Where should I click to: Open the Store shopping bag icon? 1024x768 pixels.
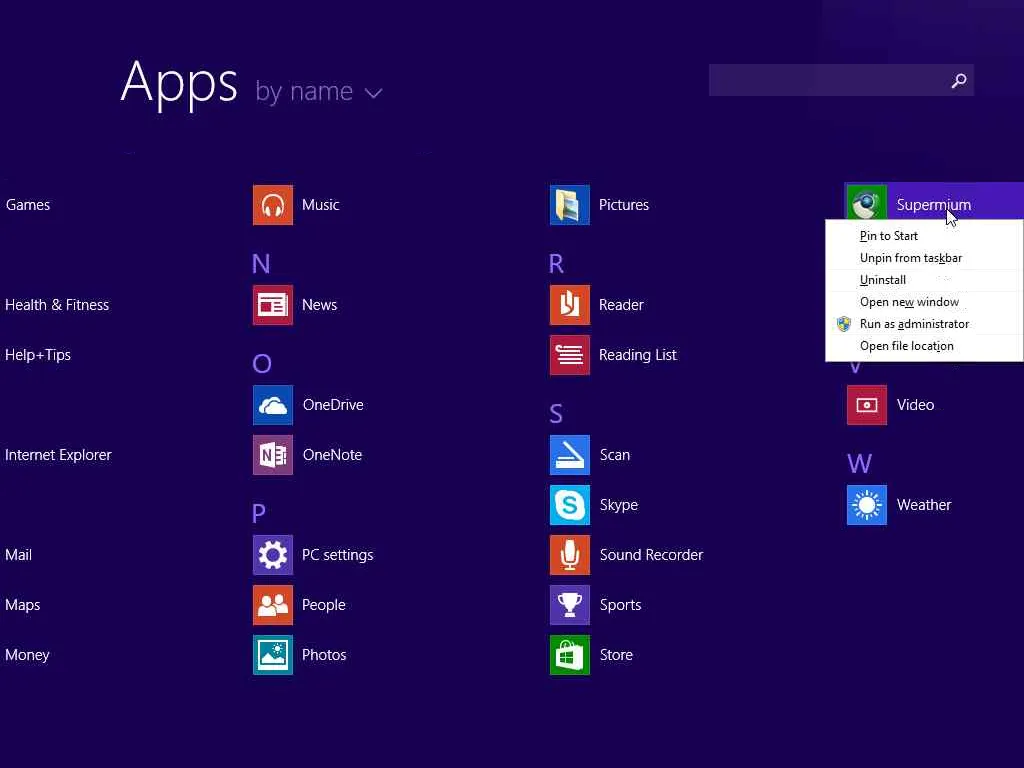[x=569, y=655]
